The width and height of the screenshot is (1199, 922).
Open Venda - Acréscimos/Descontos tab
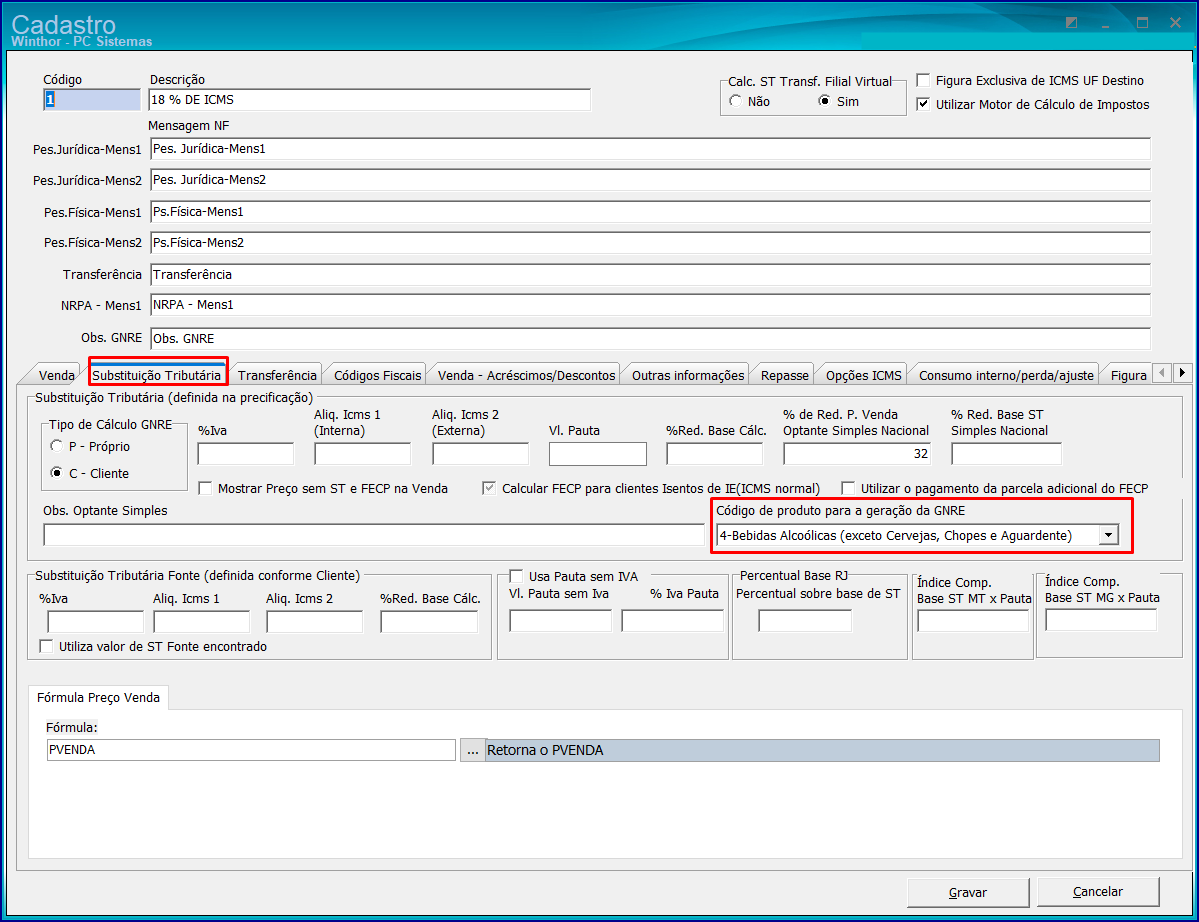(x=526, y=375)
